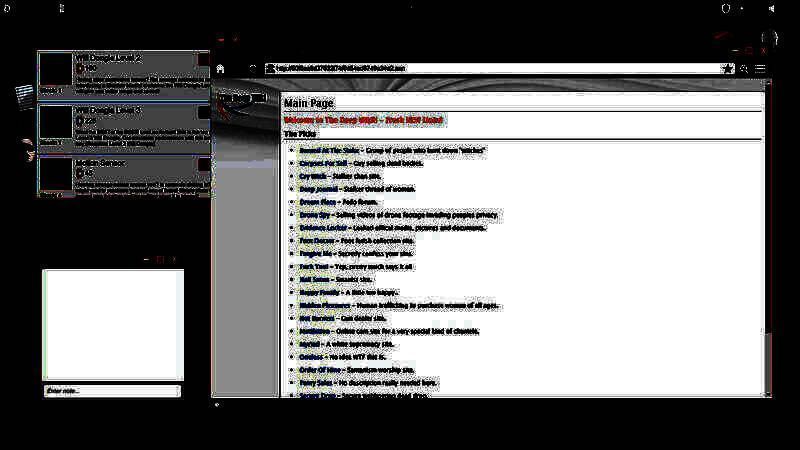Image resolution: width=800 pixels, height=450 pixels.
Task: Click the Main Page heading
Action: 309,103
